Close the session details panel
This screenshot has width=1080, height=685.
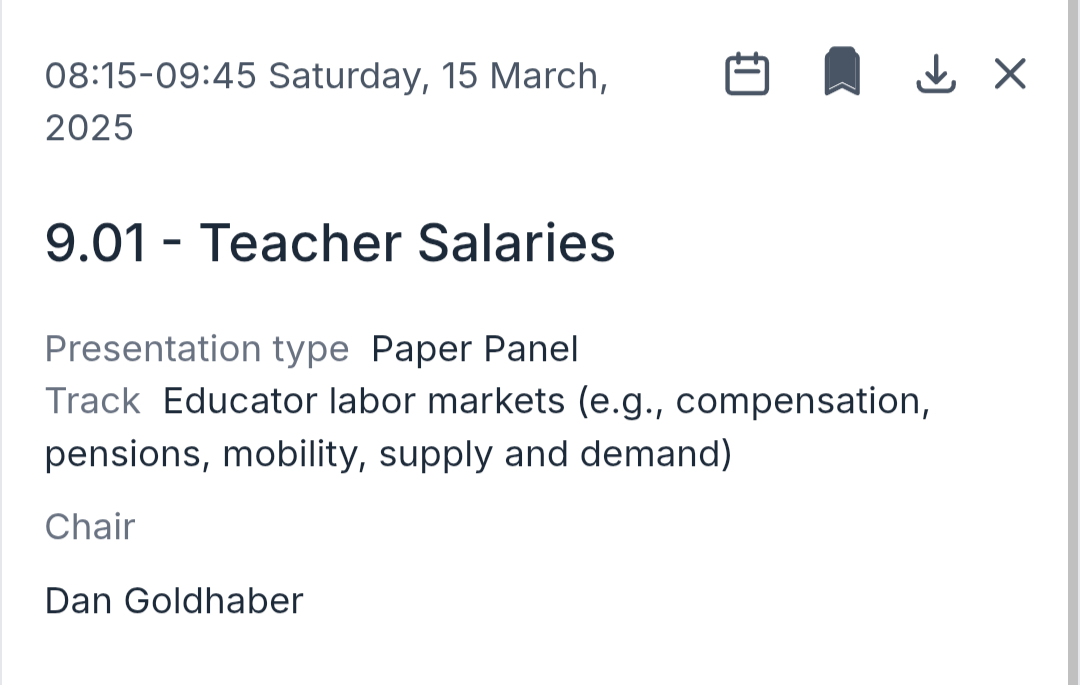tap(1010, 74)
